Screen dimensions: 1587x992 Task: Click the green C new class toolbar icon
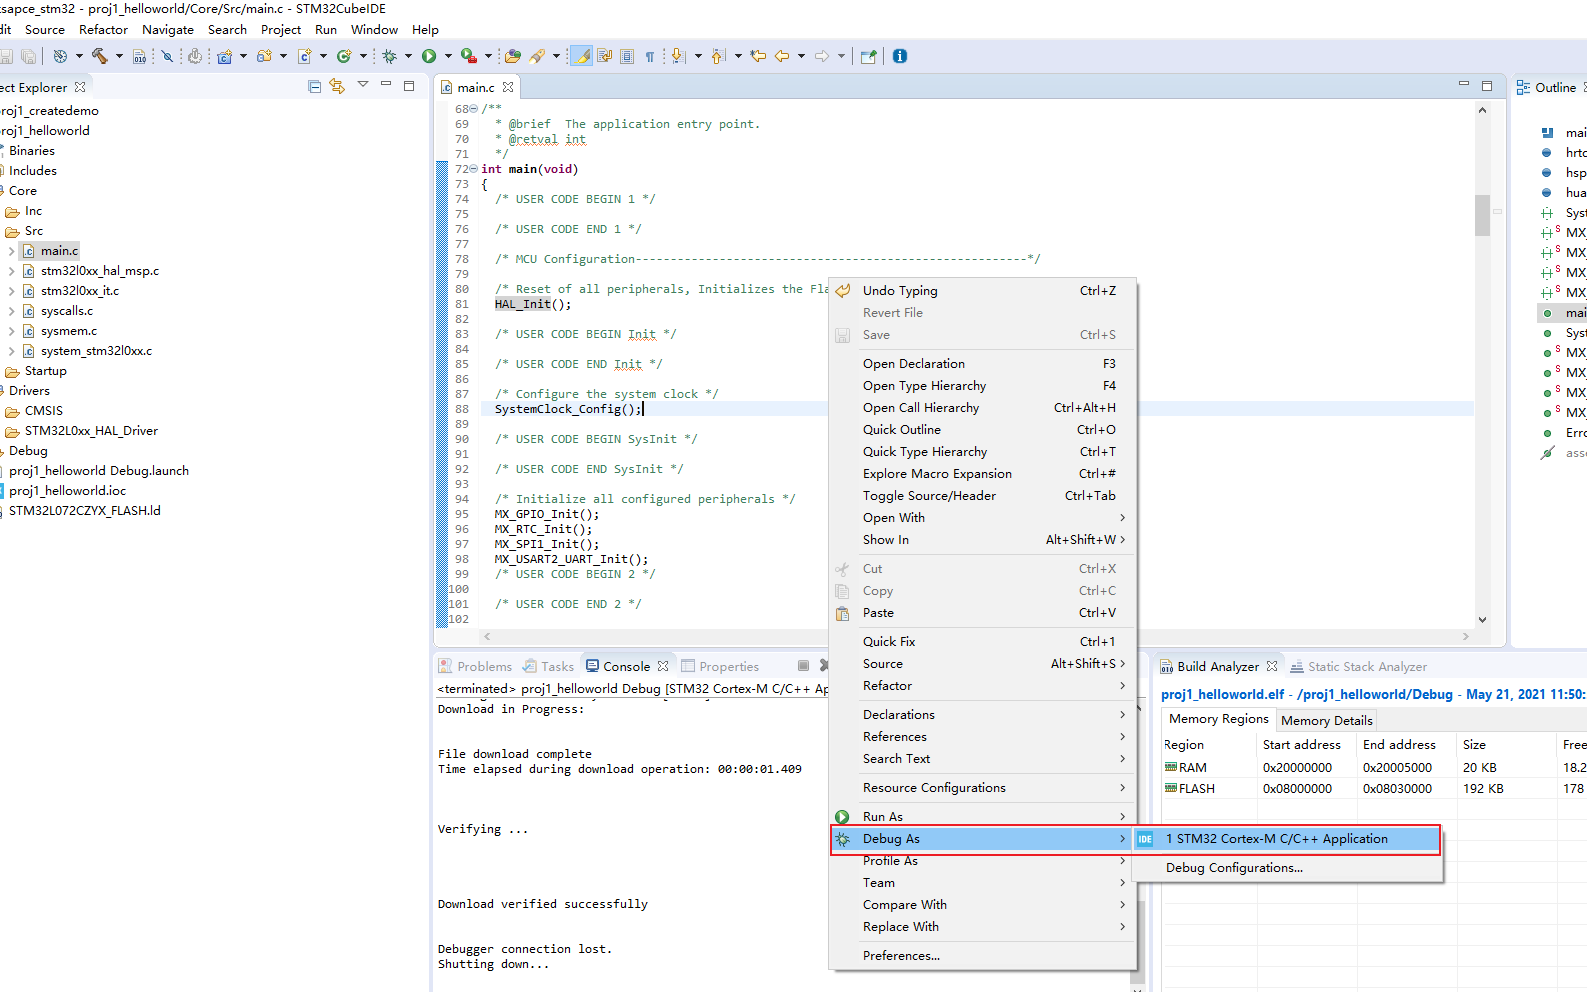coord(344,56)
